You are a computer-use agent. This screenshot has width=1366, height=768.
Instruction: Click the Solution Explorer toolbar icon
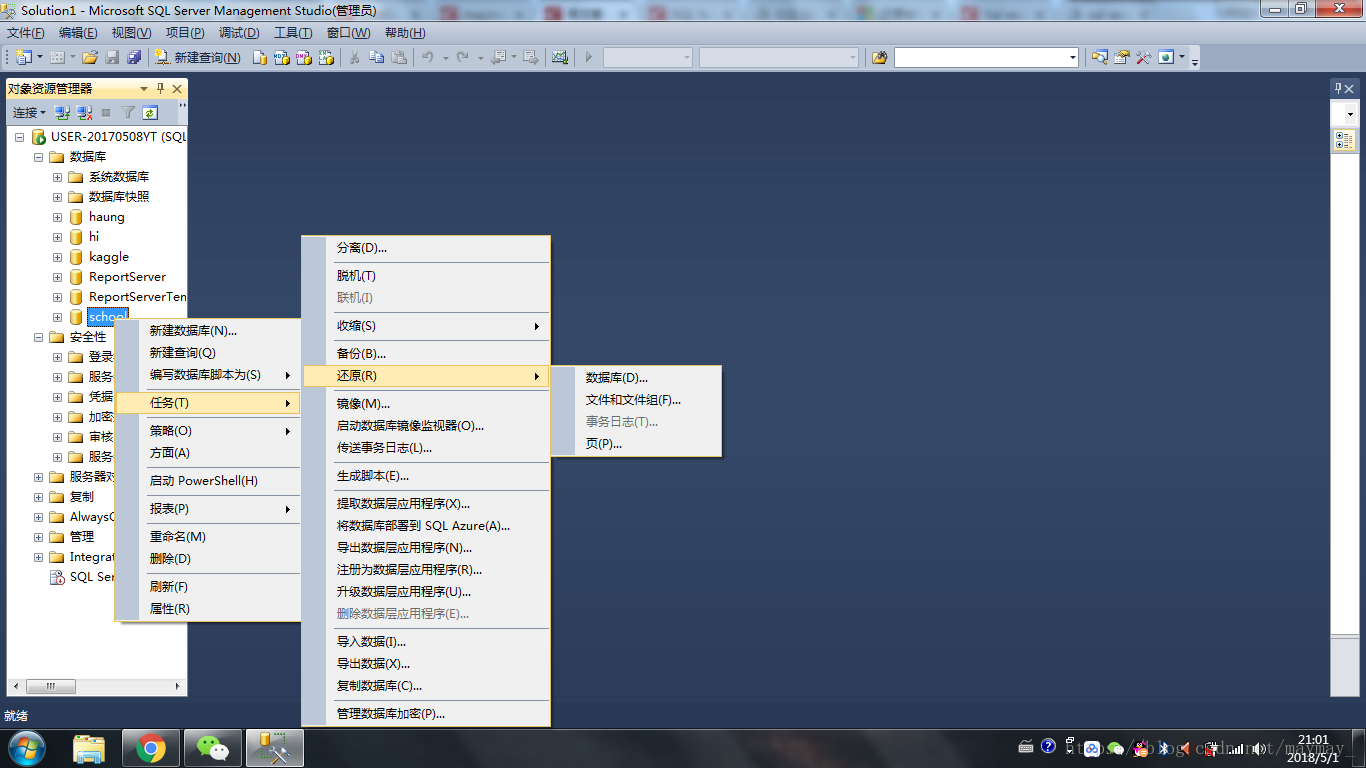point(1100,57)
